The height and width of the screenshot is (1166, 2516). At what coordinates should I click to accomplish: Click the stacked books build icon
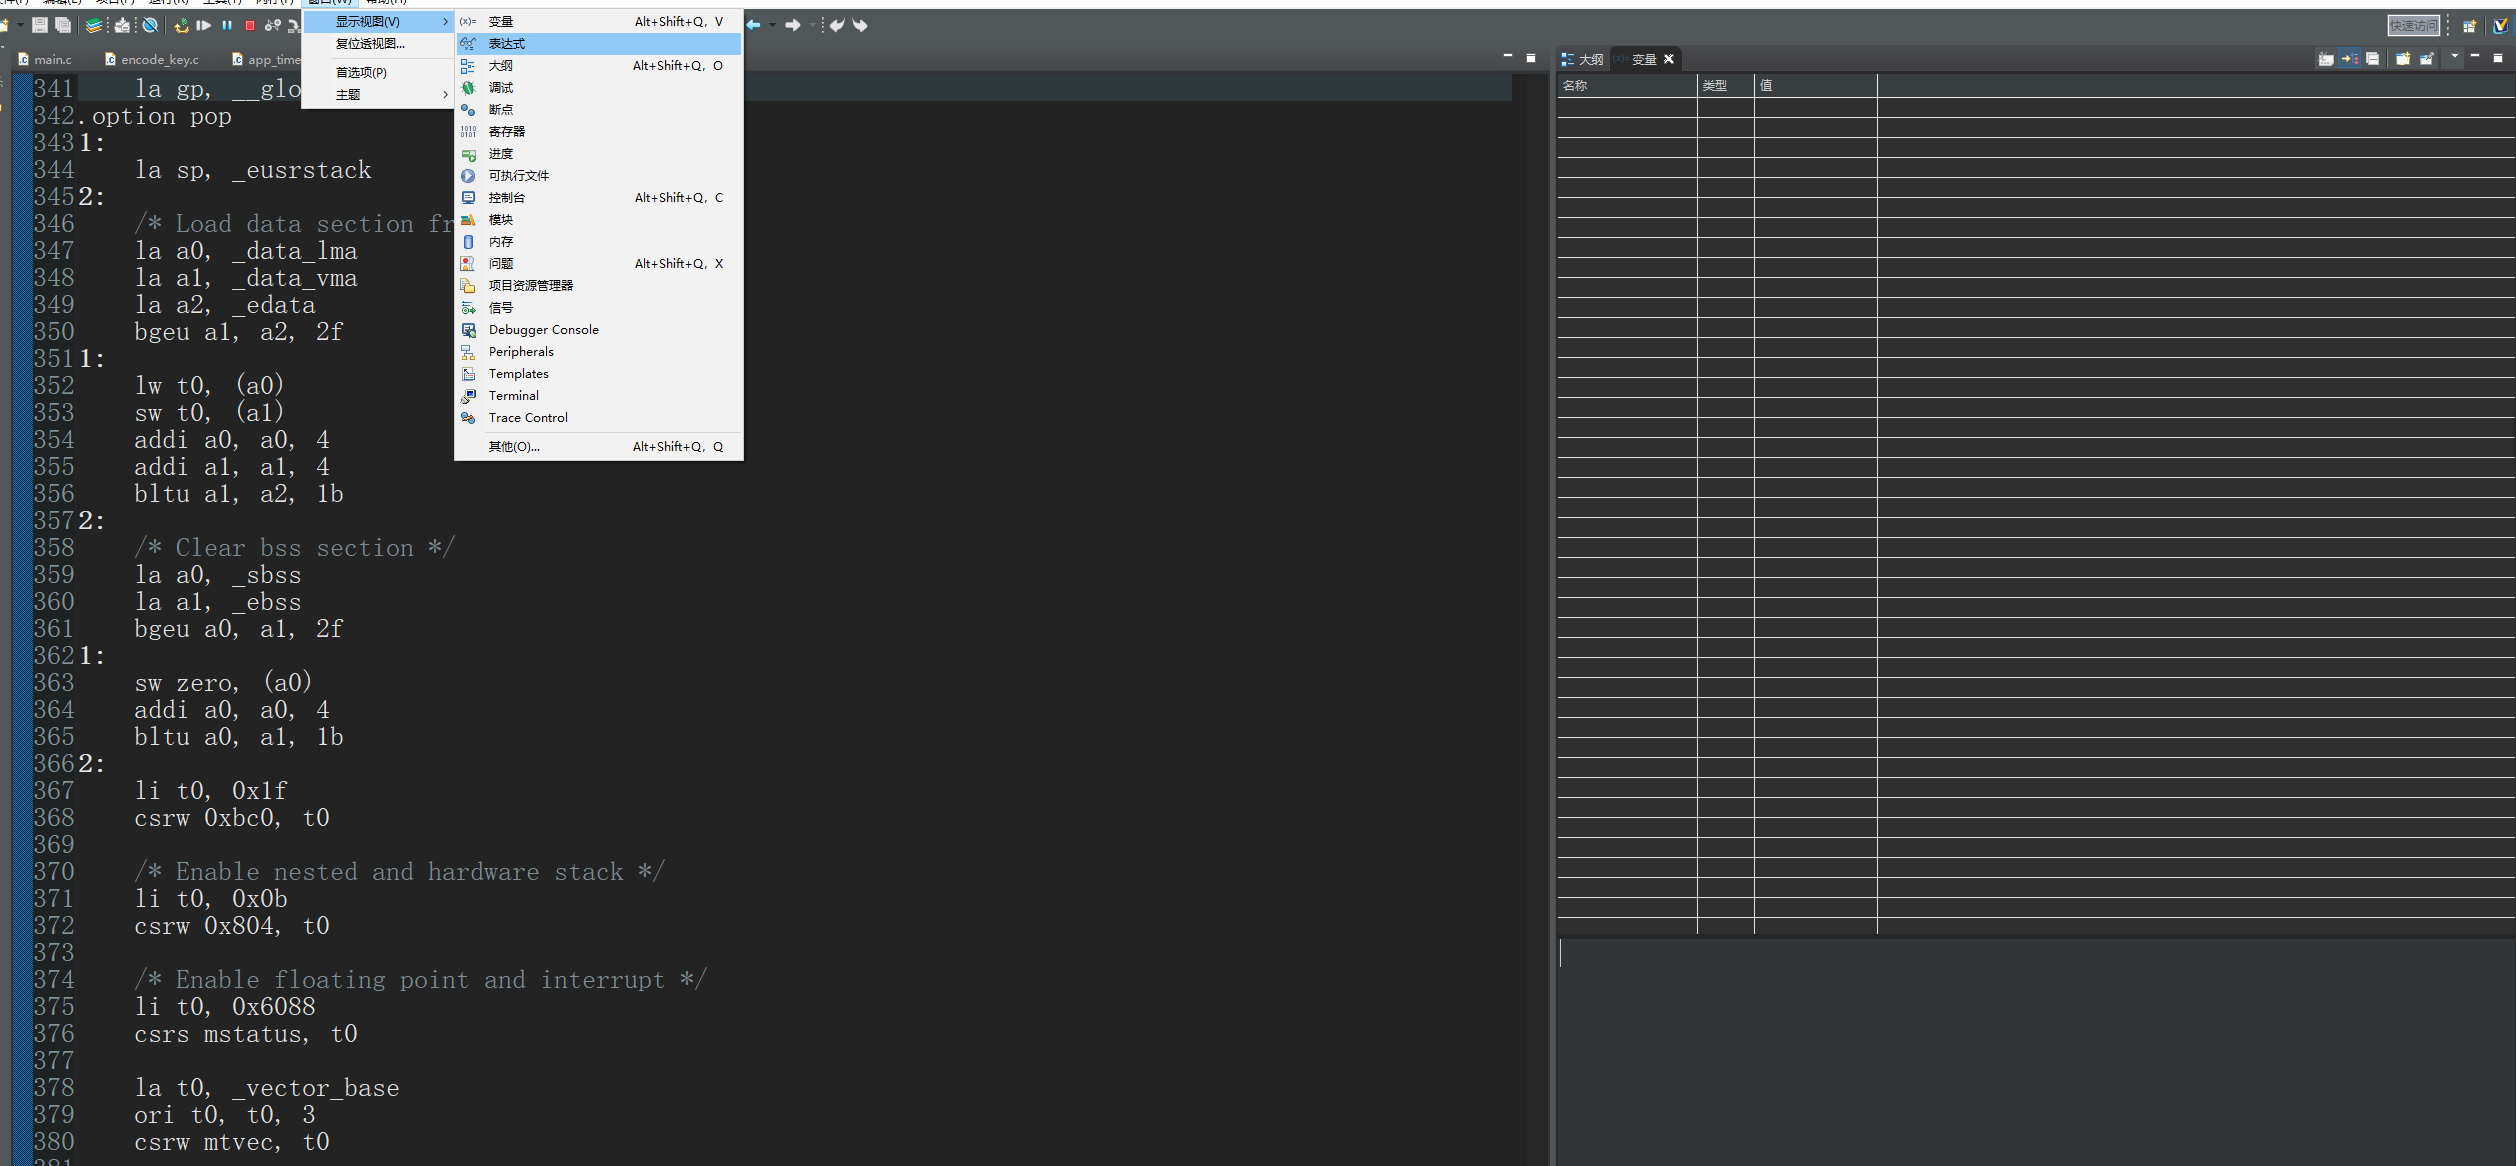tap(94, 25)
